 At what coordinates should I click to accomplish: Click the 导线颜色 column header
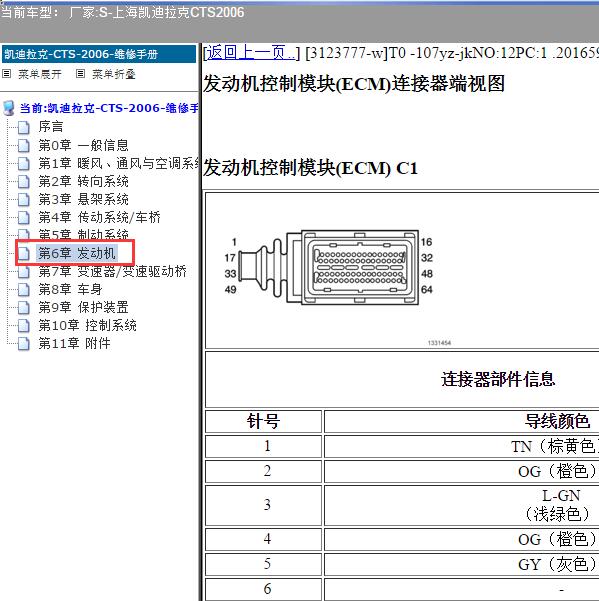tap(557, 421)
